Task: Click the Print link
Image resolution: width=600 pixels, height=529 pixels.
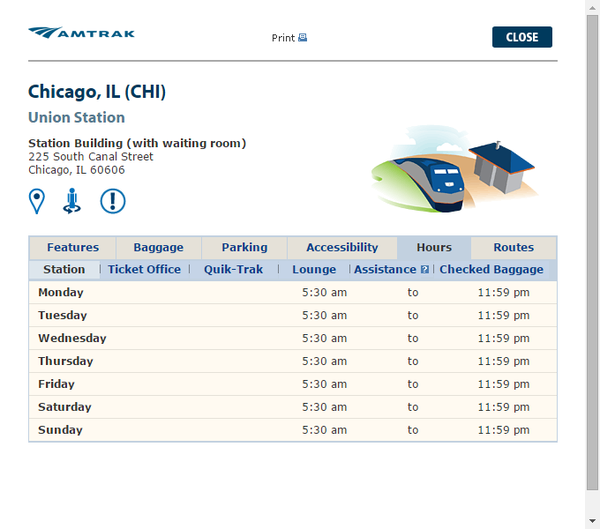Action: (283, 38)
